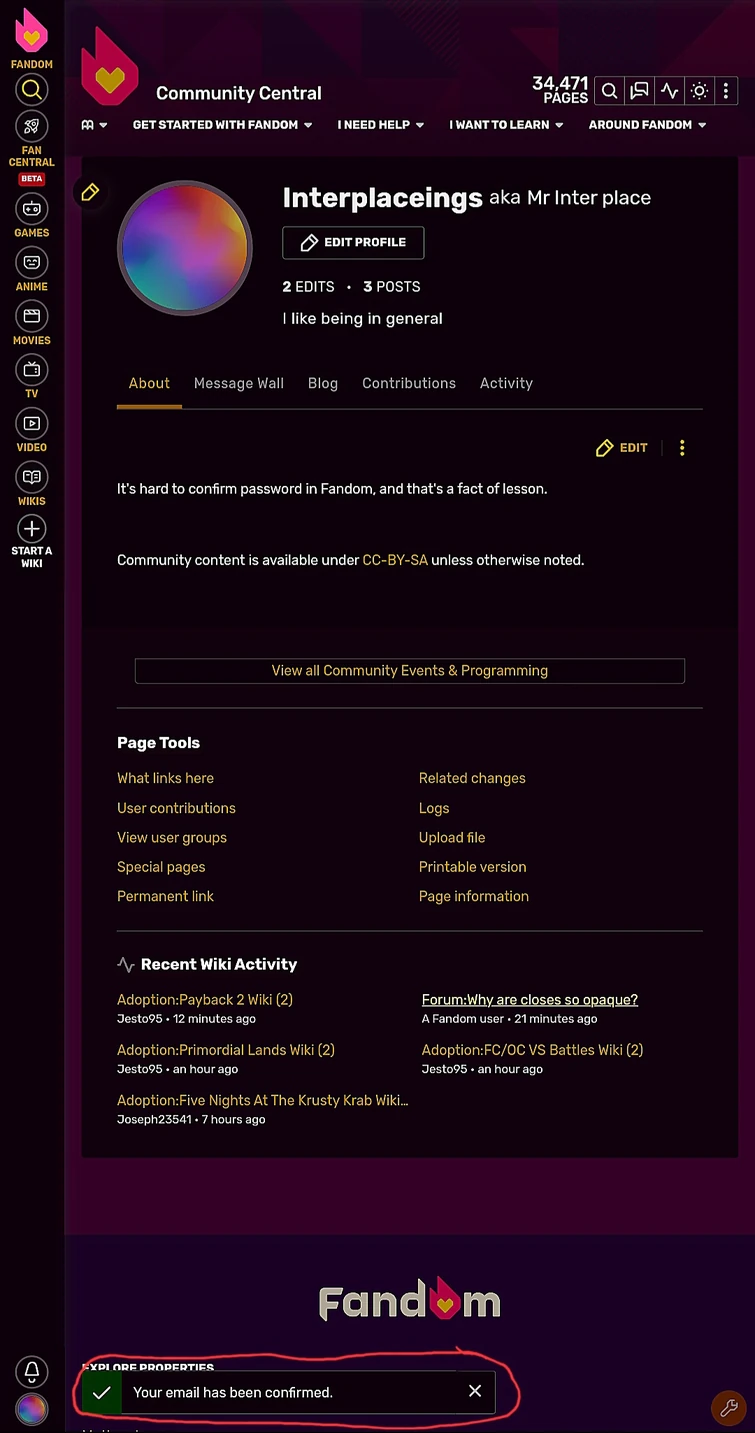Switch to the Contributions tab

409,383
